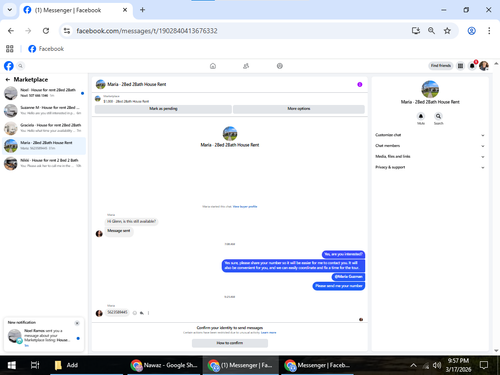Expand the Customize chat section
The image size is (500, 375).
(430, 135)
